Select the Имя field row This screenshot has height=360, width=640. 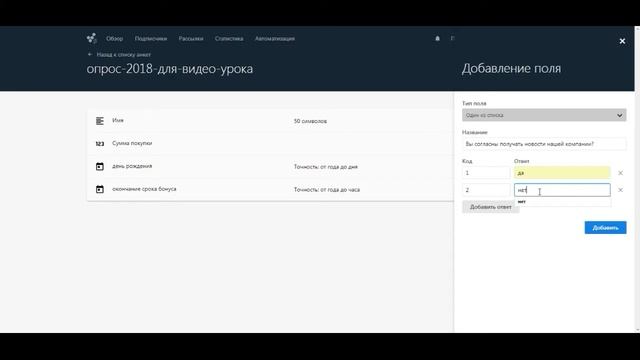pyautogui.click(x=270, y=121)
